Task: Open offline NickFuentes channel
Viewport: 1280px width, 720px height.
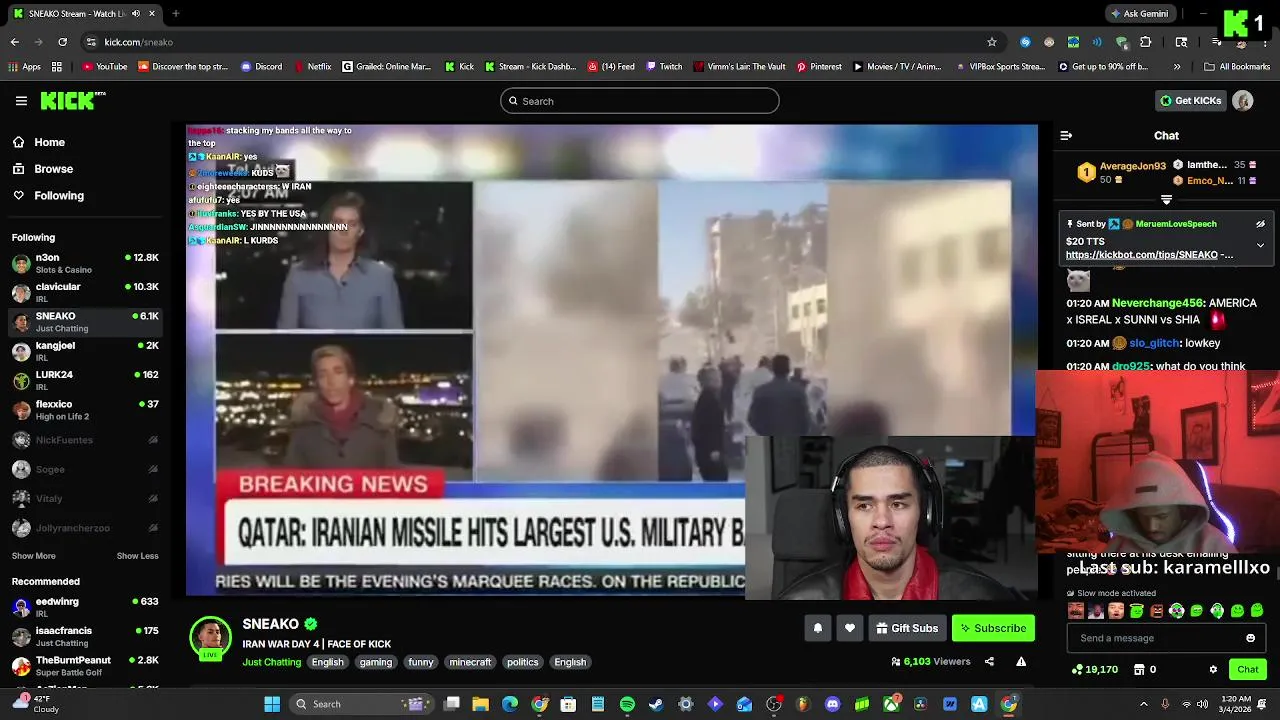Action: pyautogui.click(x=85, y=440)
